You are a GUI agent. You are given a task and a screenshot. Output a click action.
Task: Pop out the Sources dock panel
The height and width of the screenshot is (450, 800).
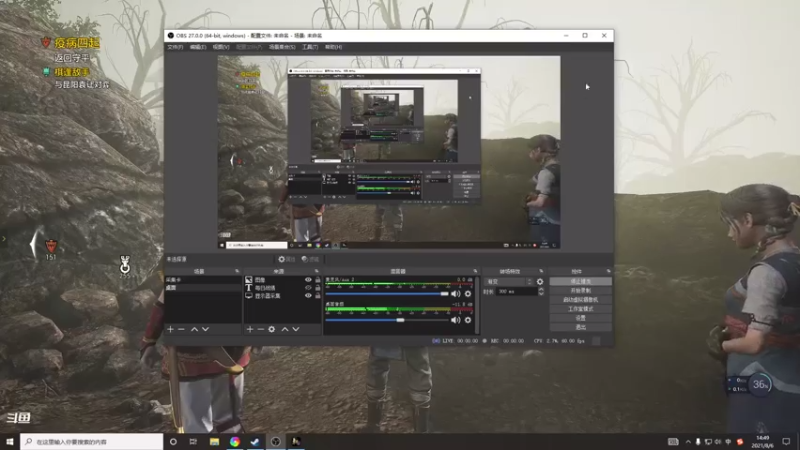[x=316, y=271]
